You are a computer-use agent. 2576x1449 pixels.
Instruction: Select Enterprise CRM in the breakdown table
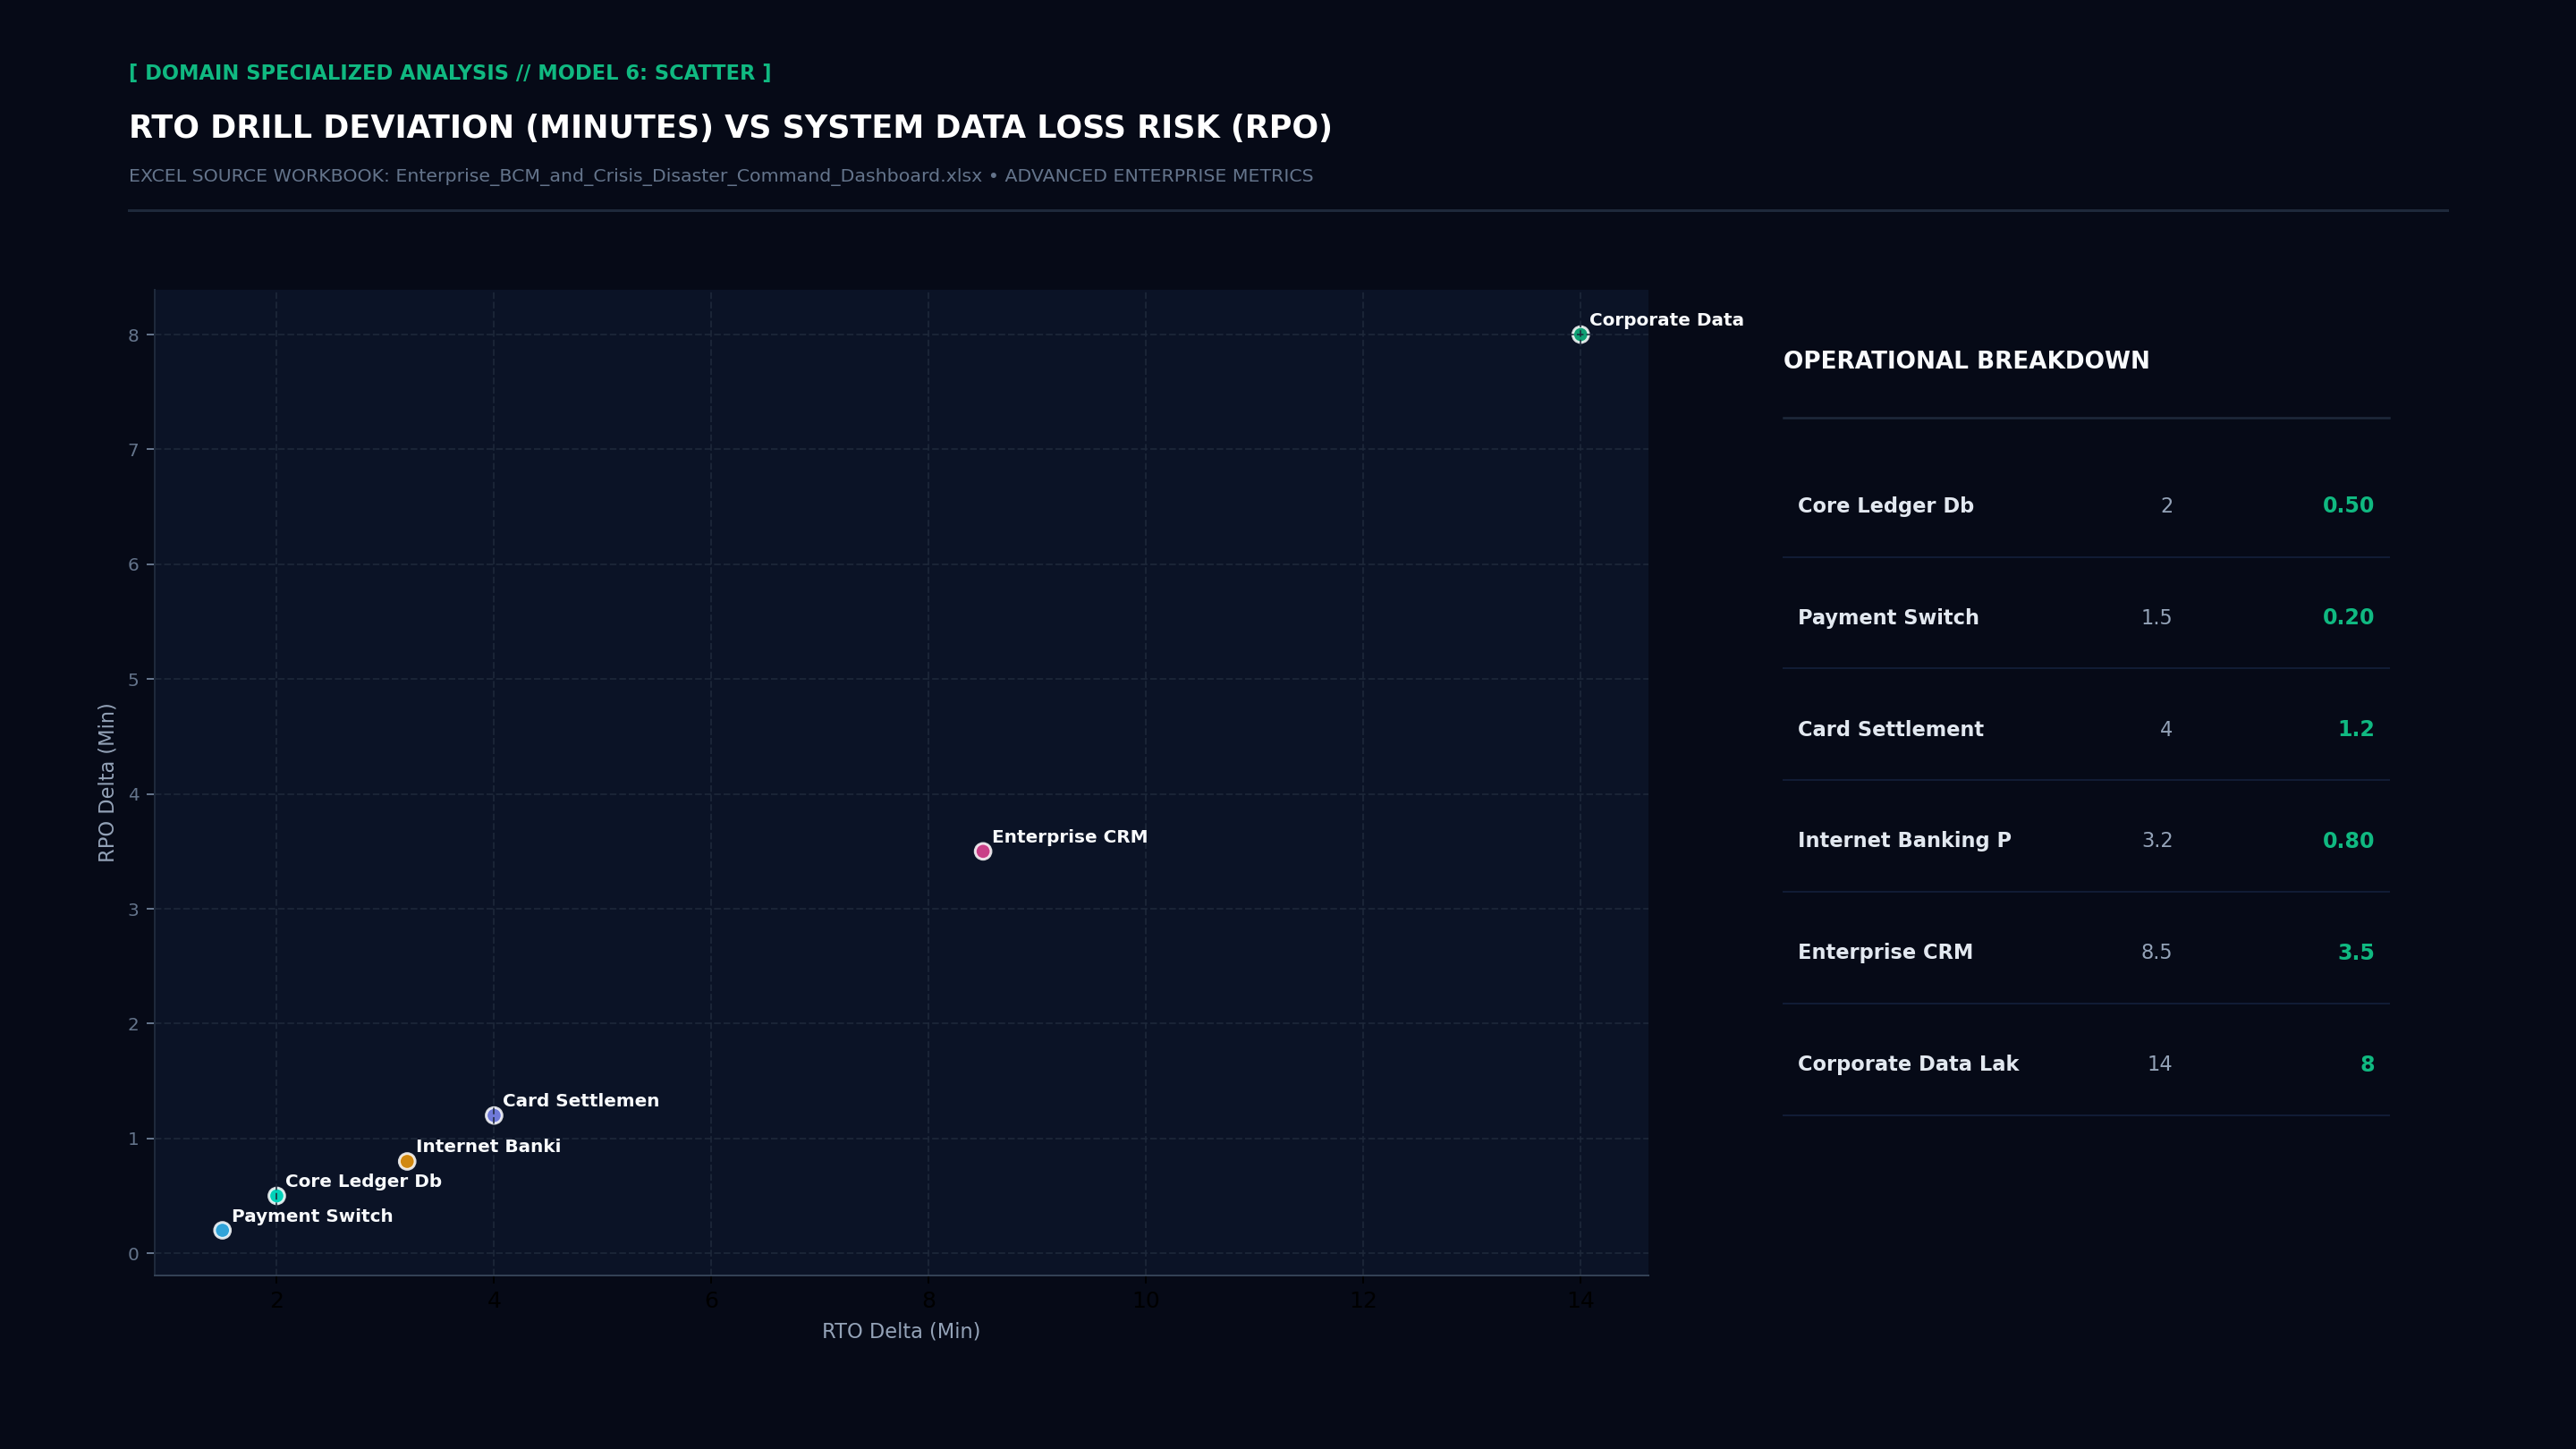tap(1885, 953)
